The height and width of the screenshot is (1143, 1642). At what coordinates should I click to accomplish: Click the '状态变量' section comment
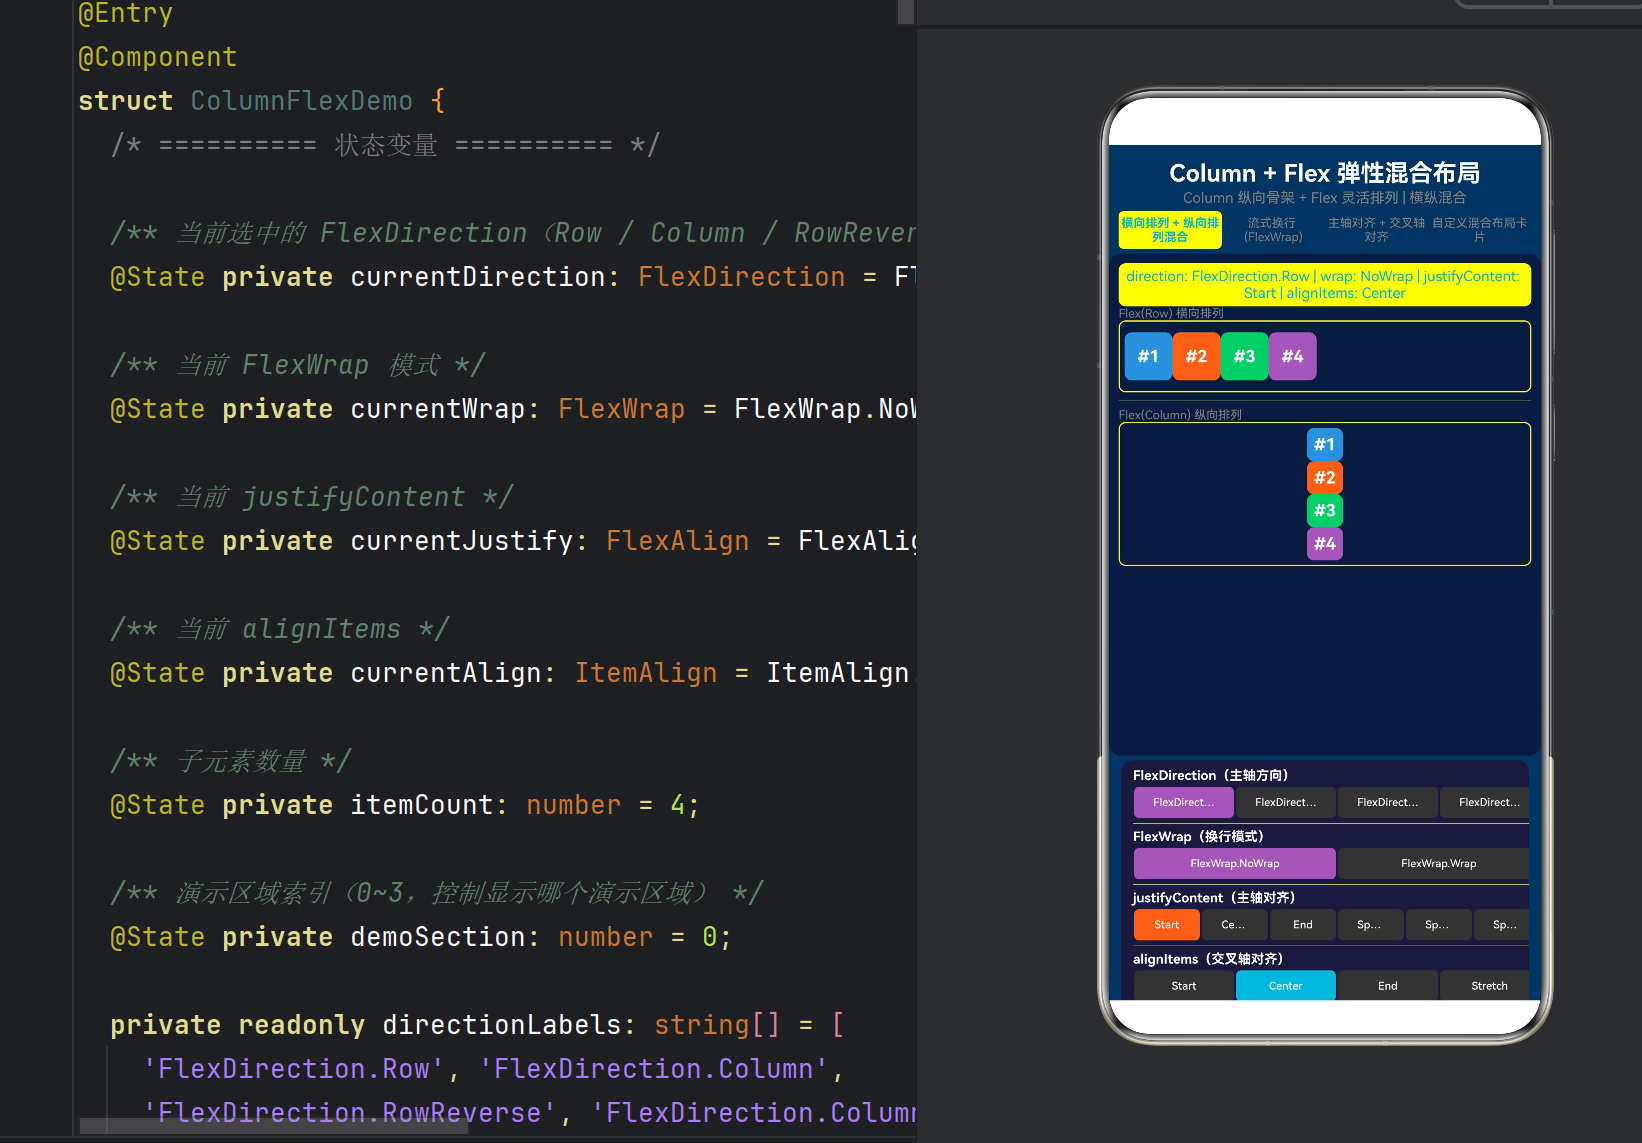385,145
